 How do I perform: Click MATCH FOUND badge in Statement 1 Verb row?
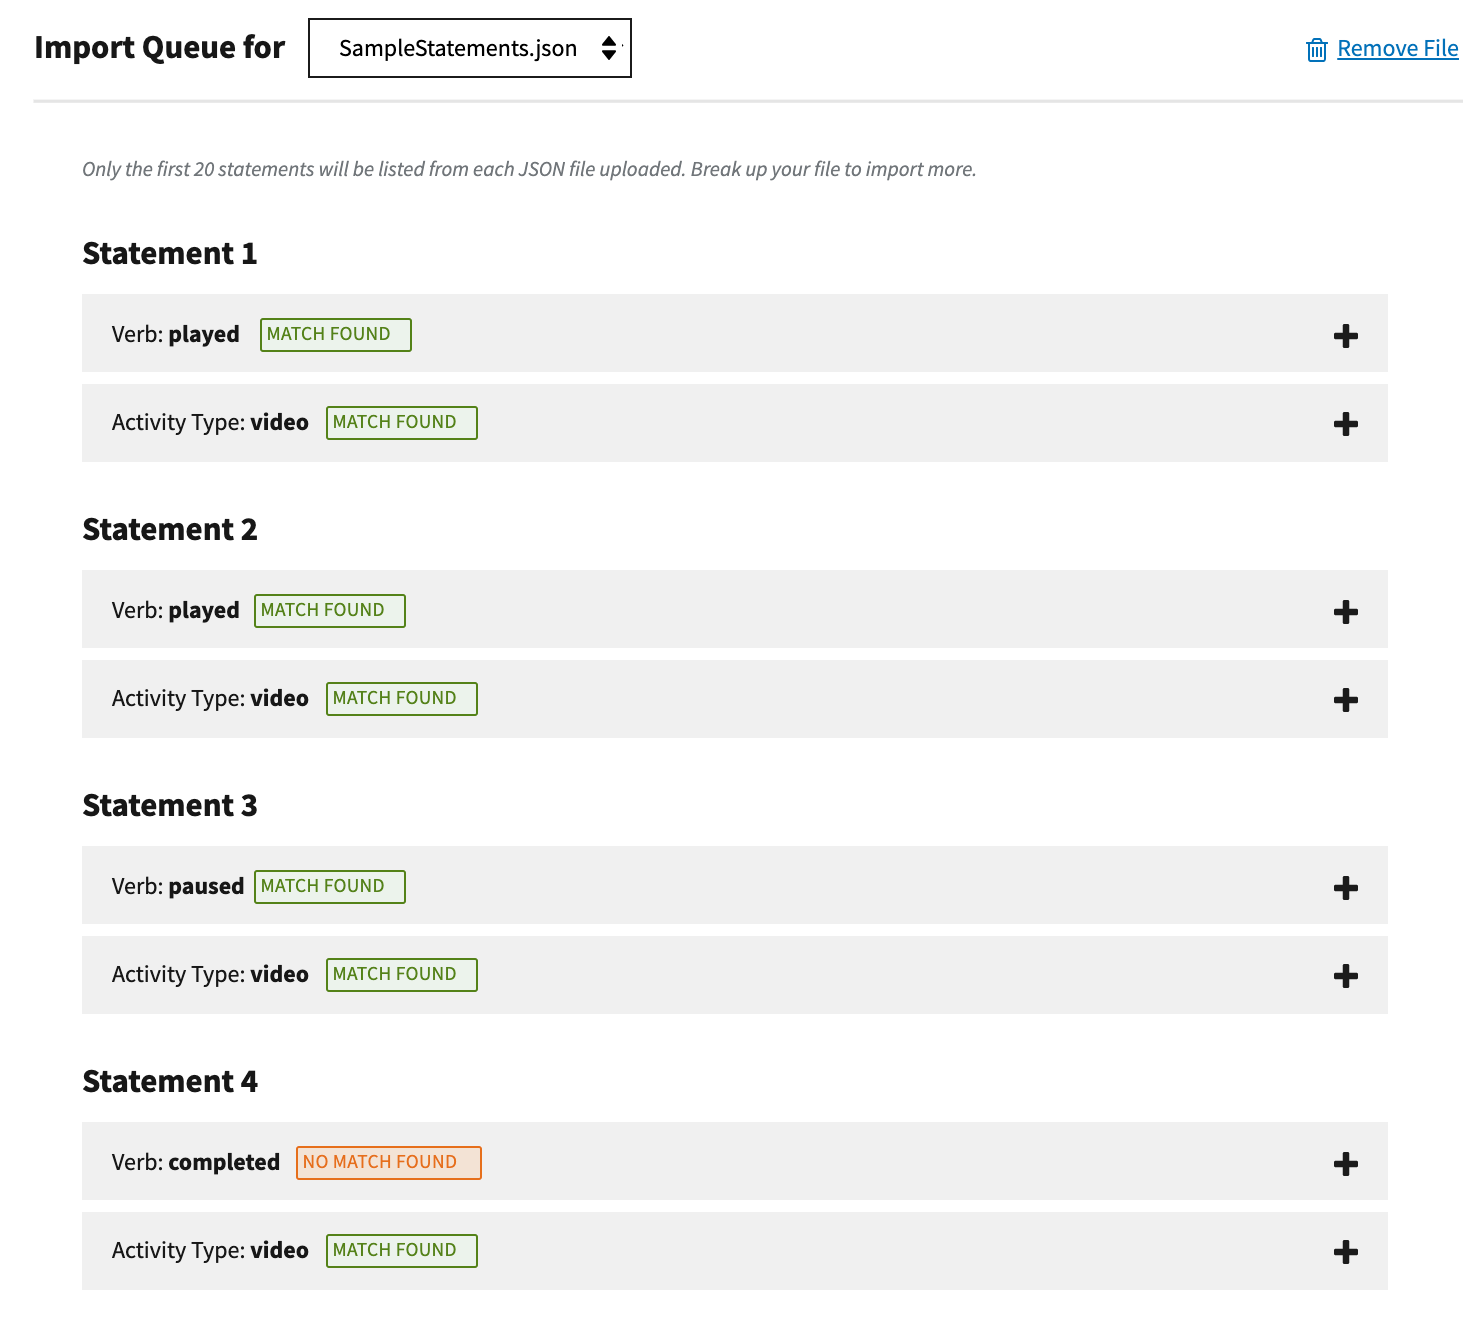(x=335, y=334)
